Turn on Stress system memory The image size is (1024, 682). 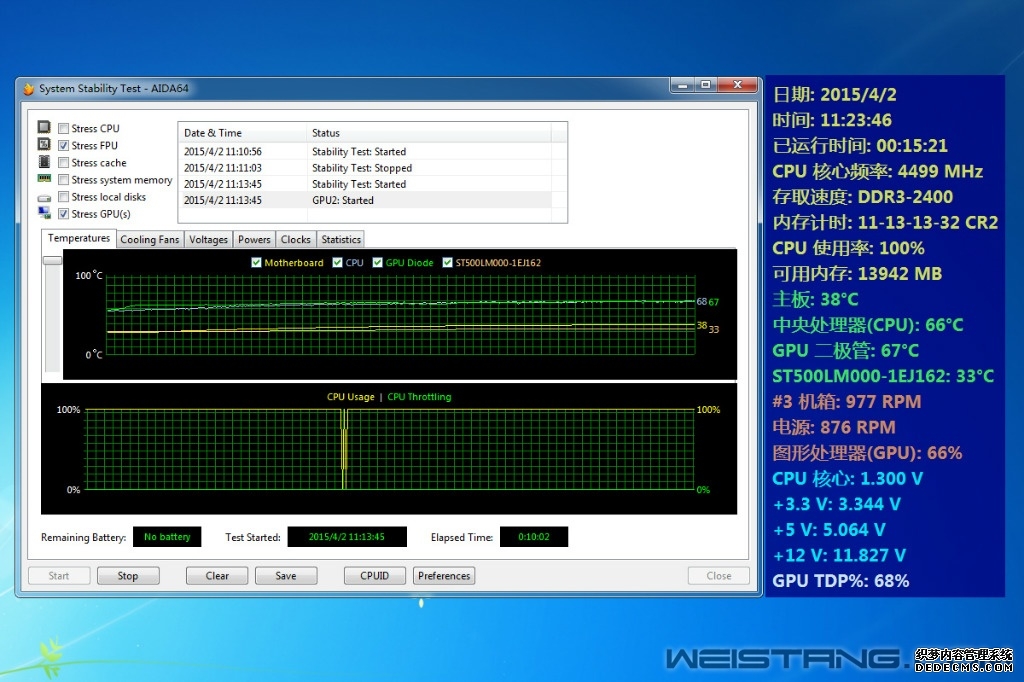tap(64, 180)
